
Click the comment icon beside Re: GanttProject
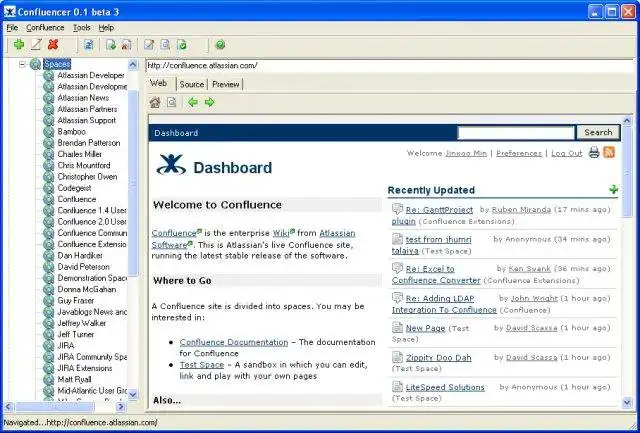397,209
